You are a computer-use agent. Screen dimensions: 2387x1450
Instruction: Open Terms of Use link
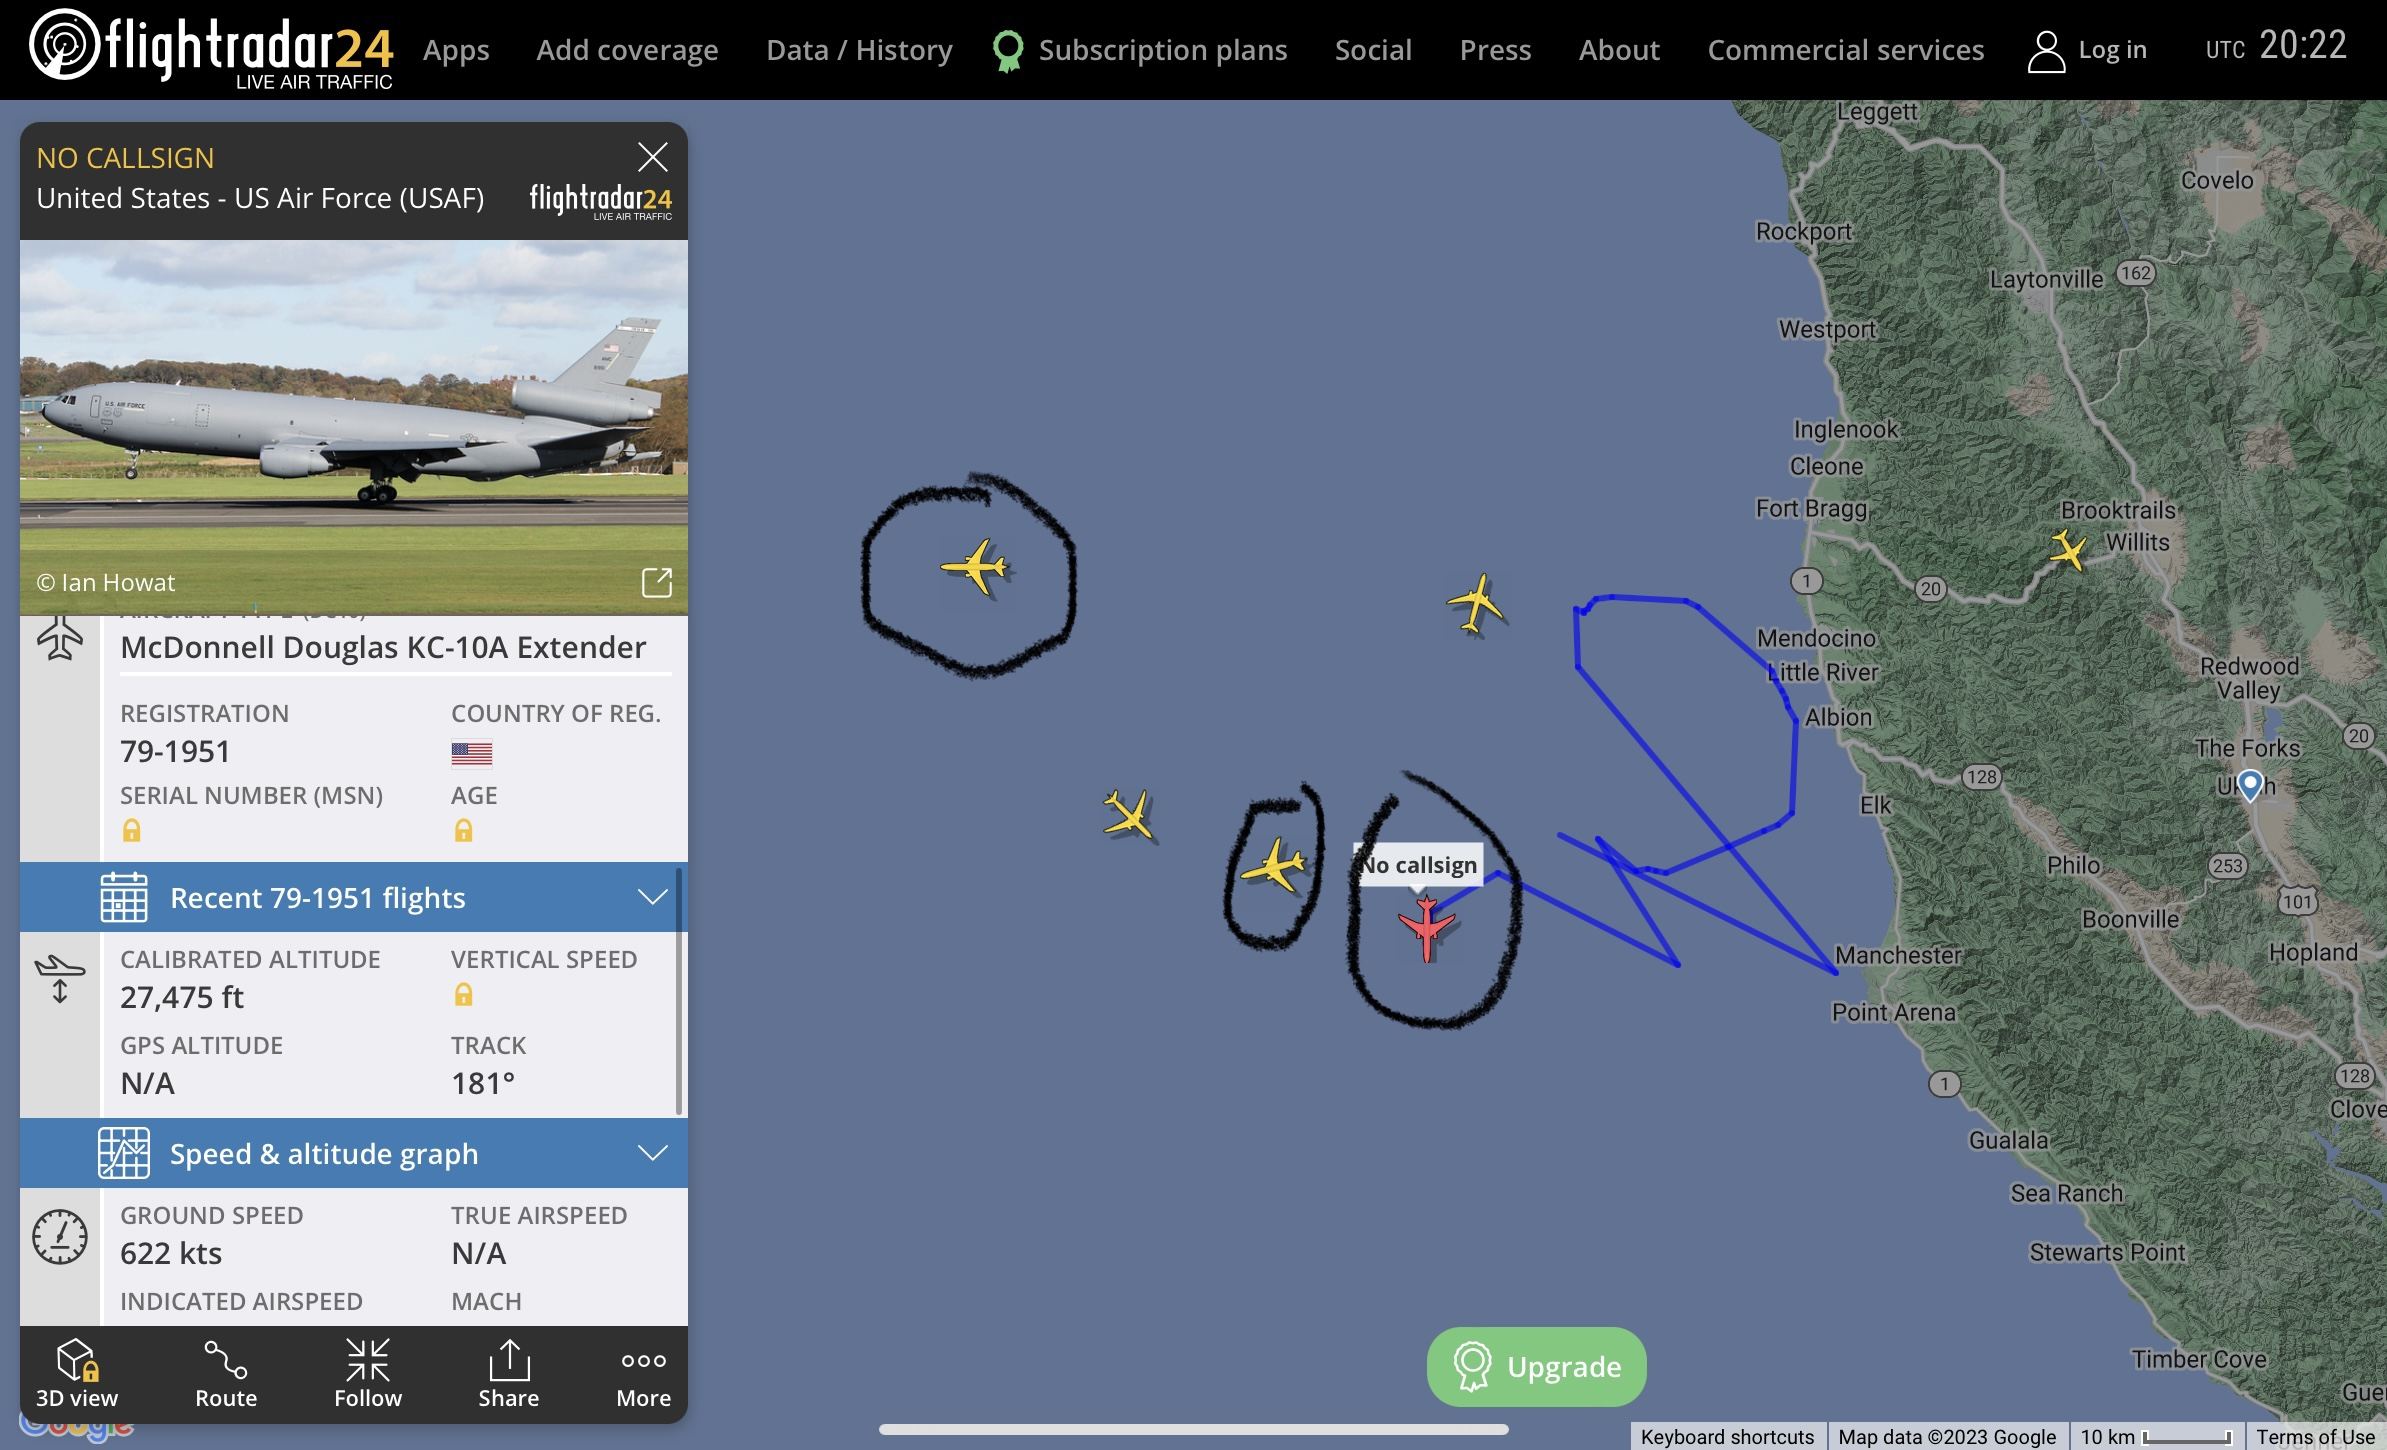point(2314,1436)
